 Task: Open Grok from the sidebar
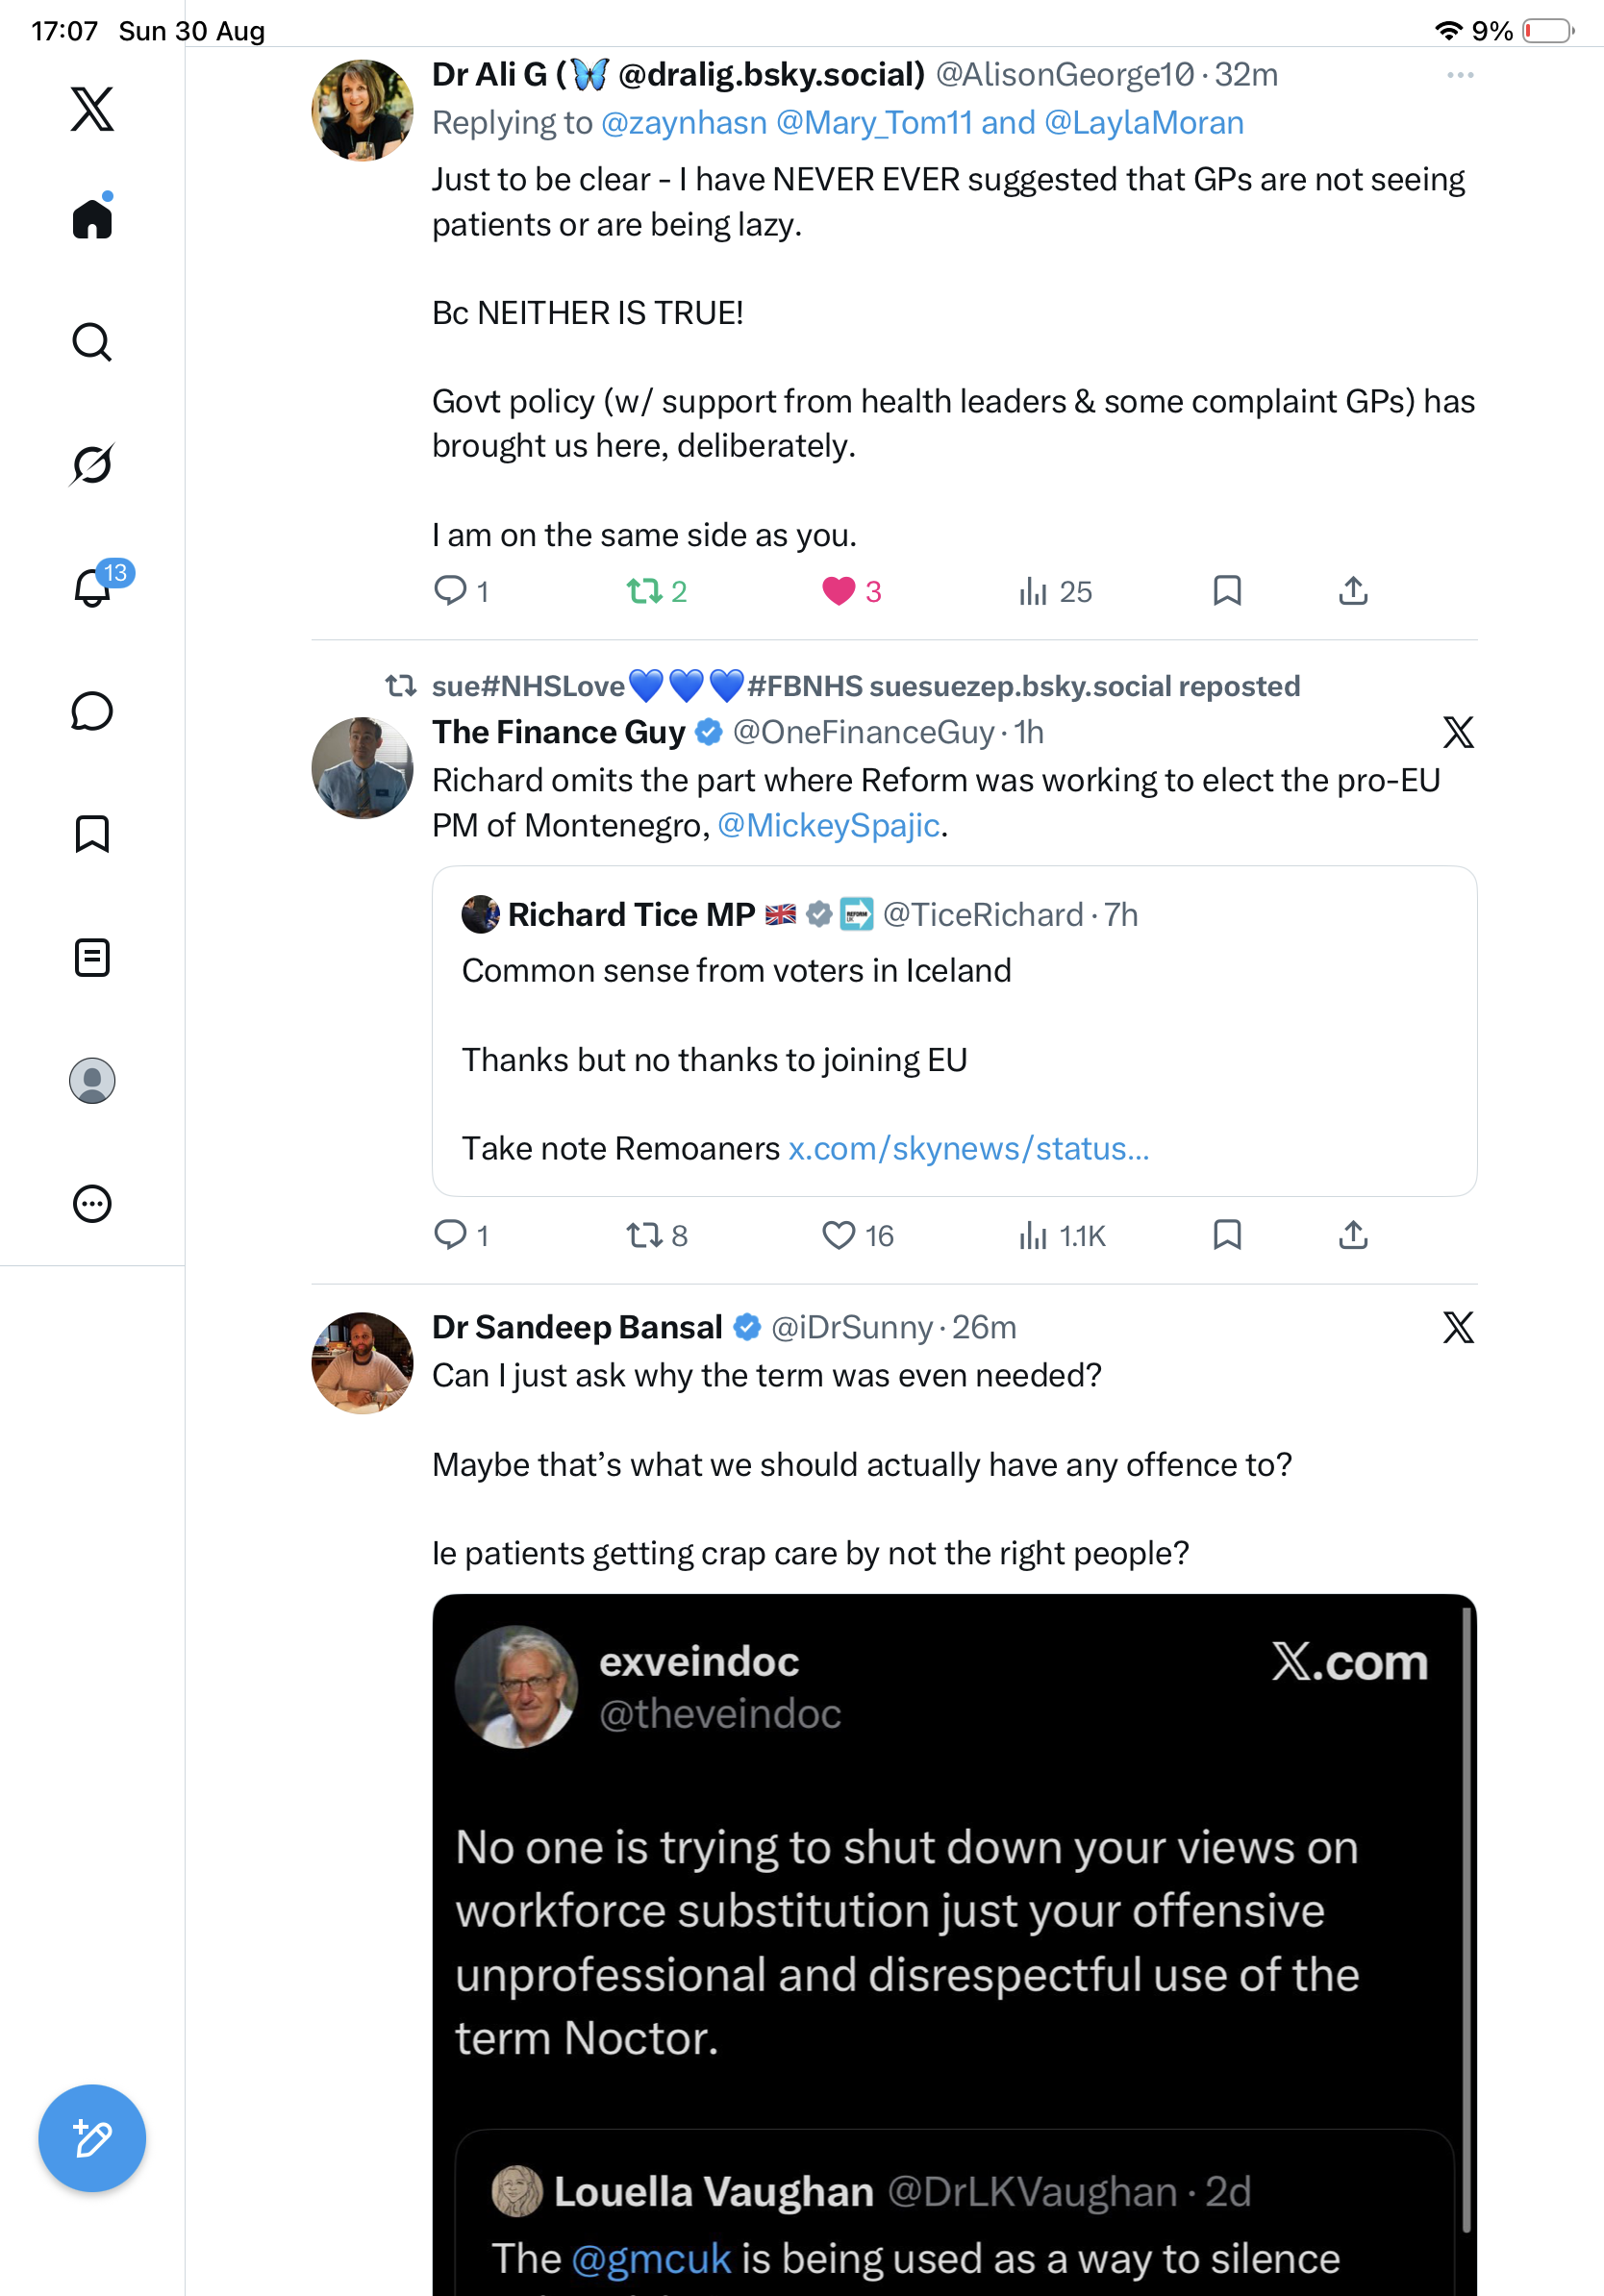(x=92, y=464)
